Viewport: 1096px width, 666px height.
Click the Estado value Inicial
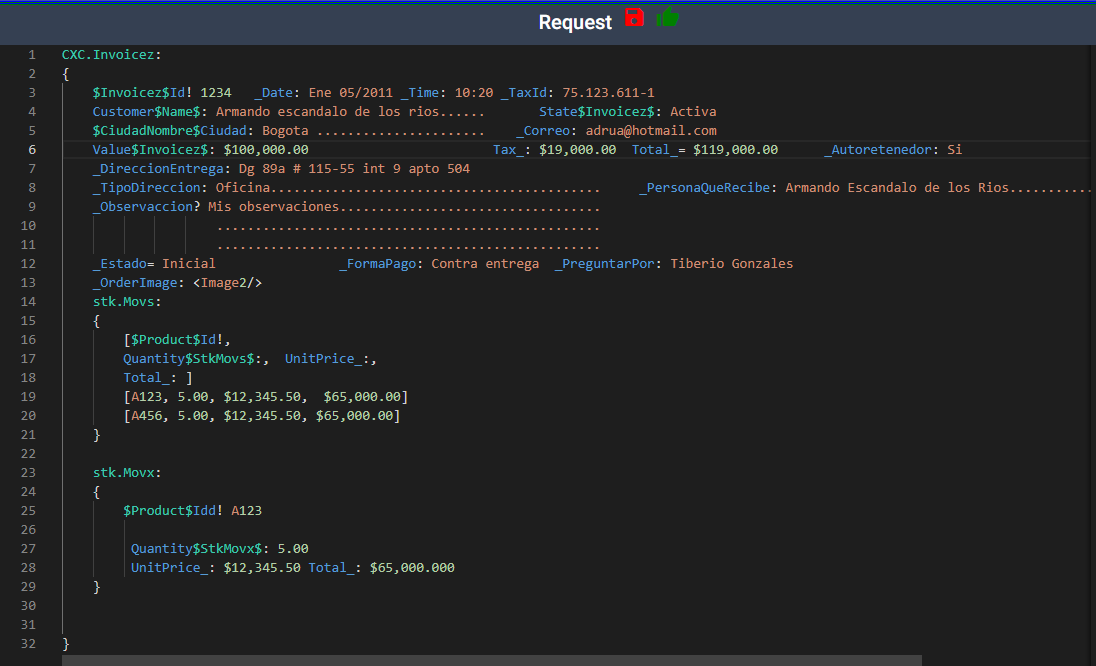(x=189, y=263)
